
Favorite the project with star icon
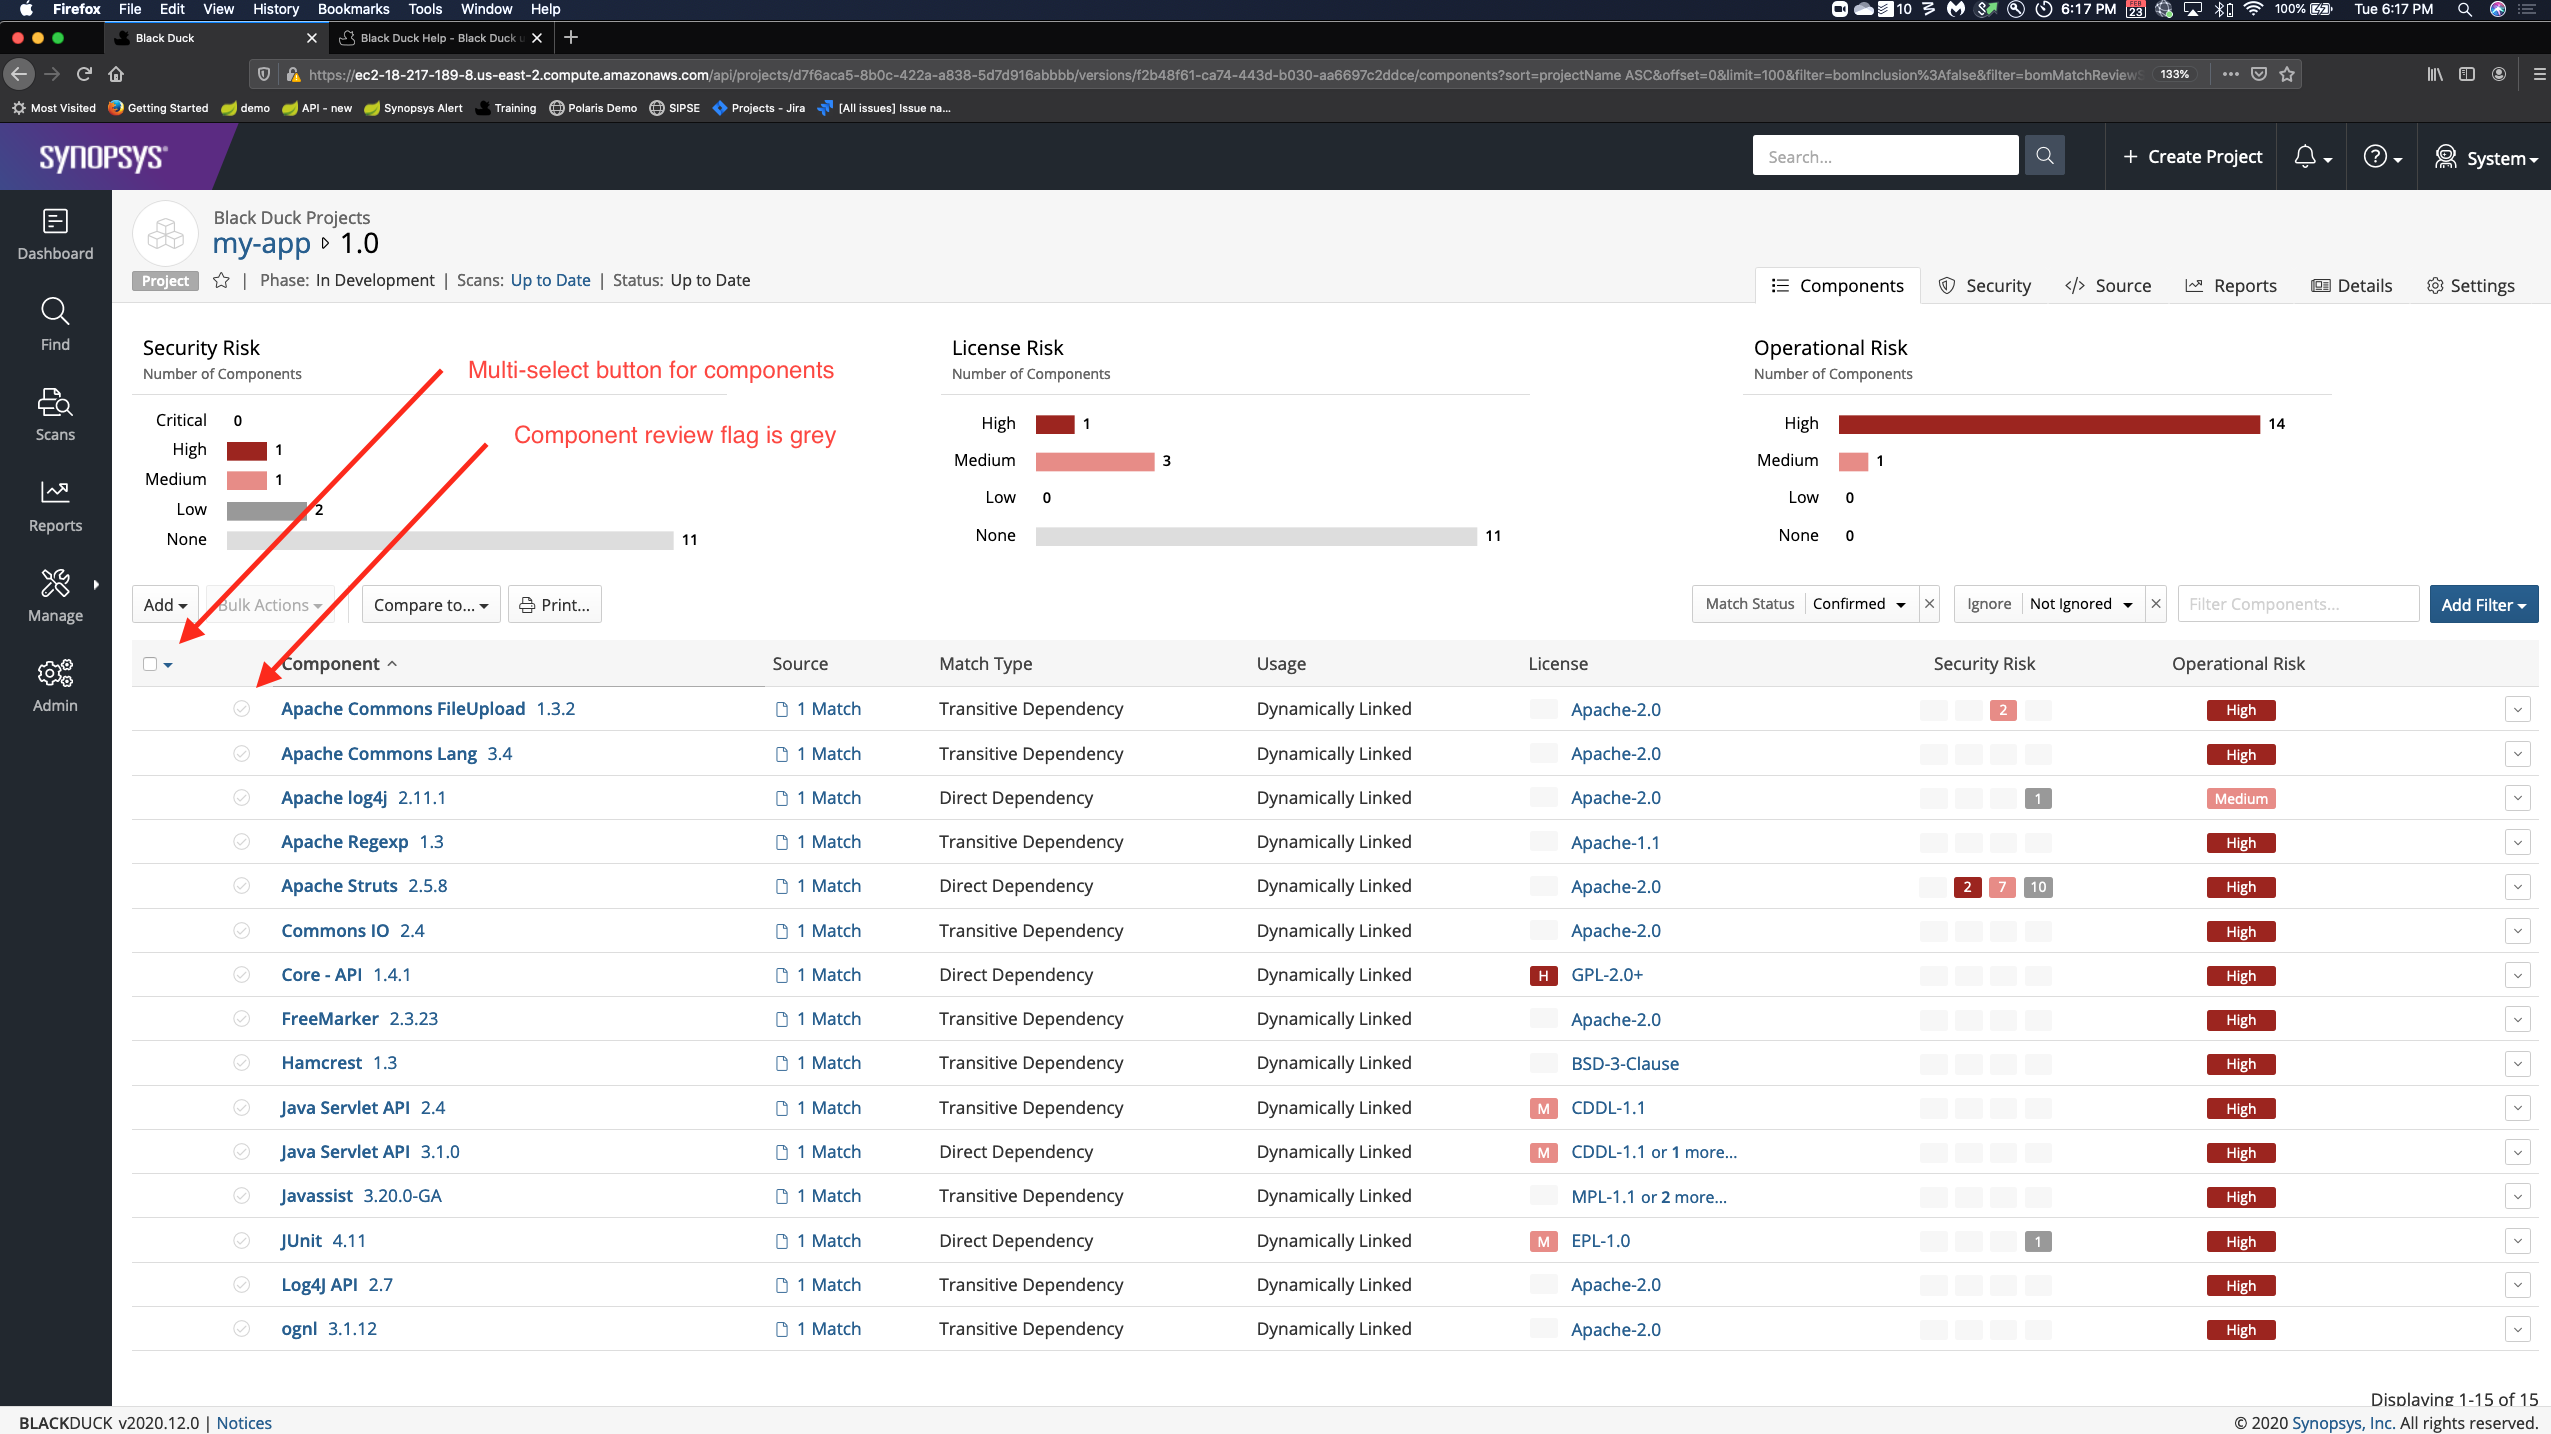tap(221, 281)
